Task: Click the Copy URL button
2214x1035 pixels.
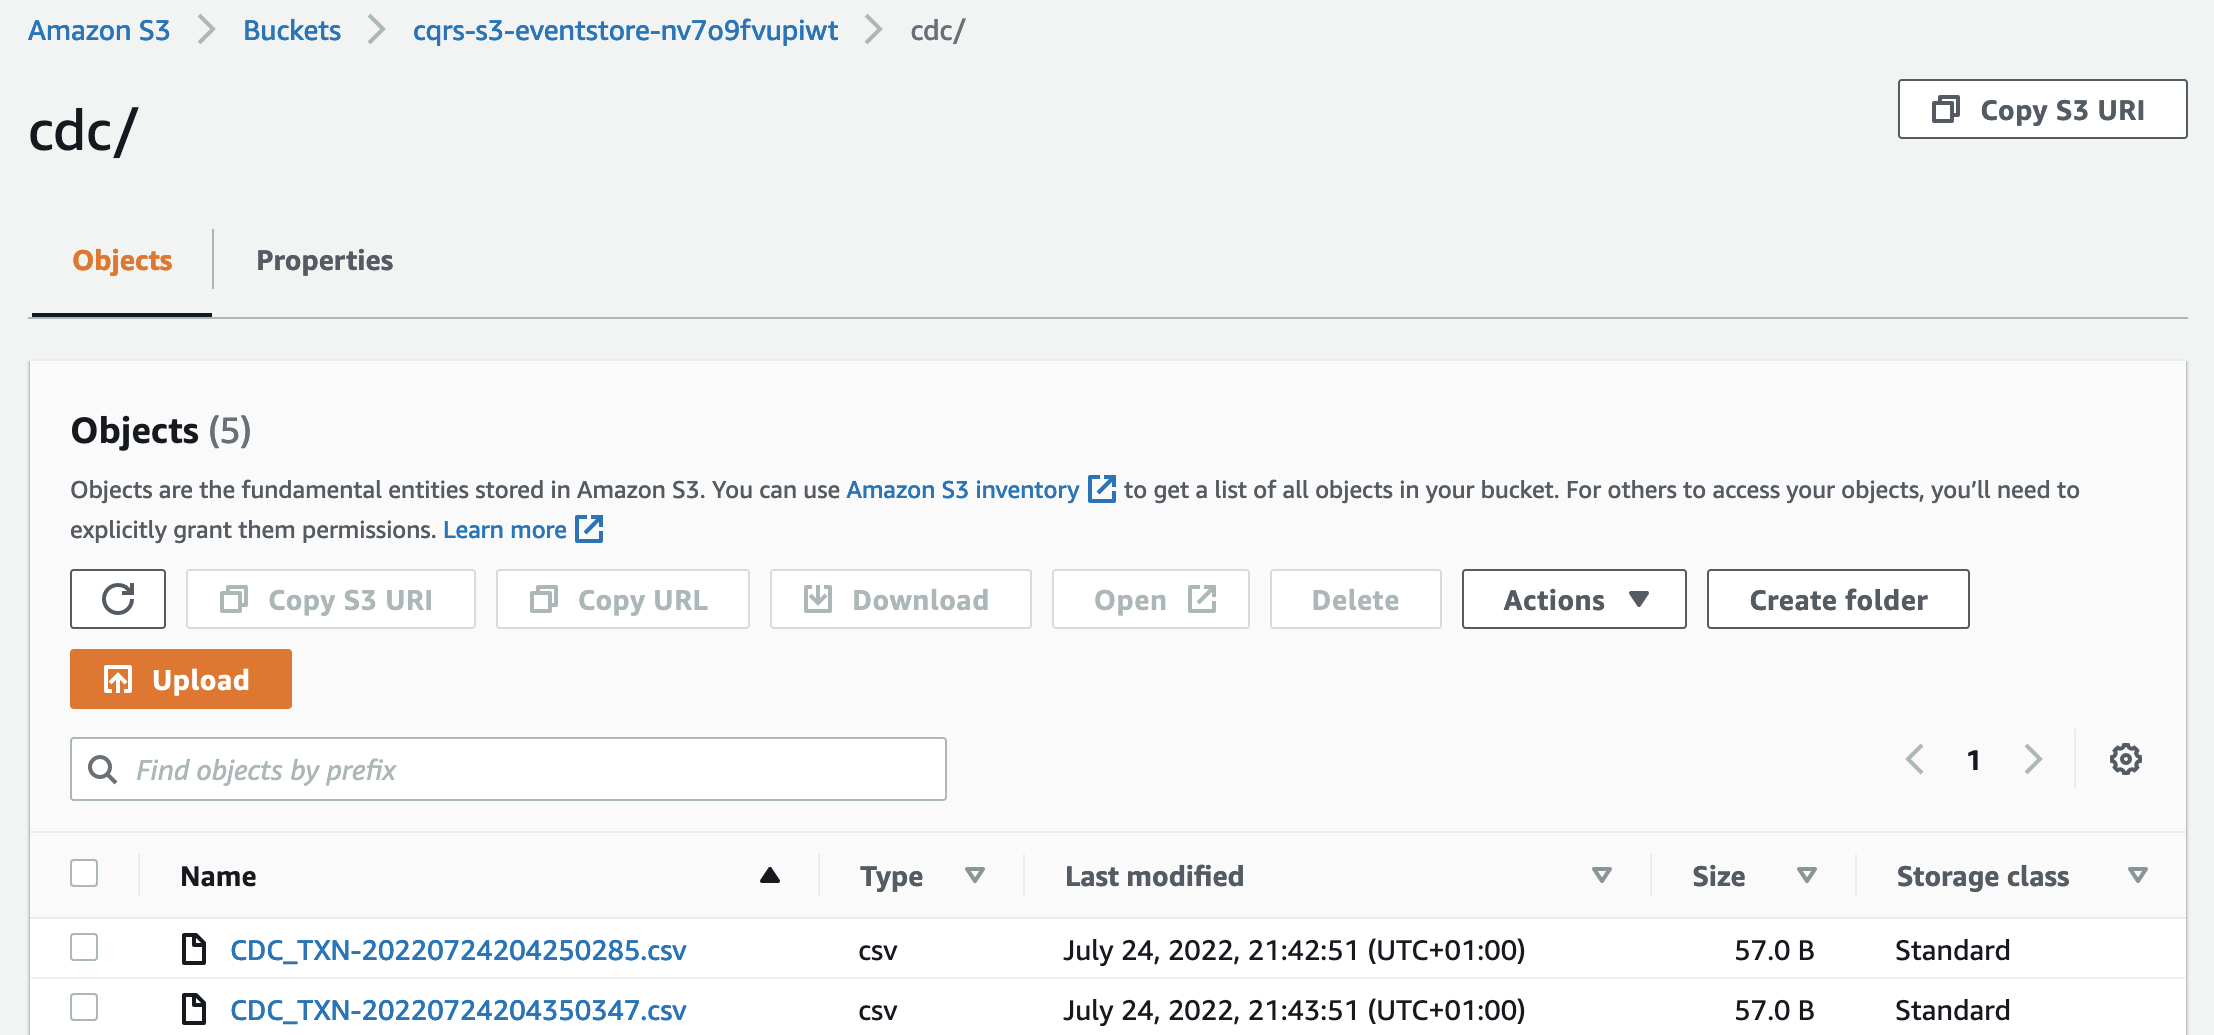Action: [622, 599]
